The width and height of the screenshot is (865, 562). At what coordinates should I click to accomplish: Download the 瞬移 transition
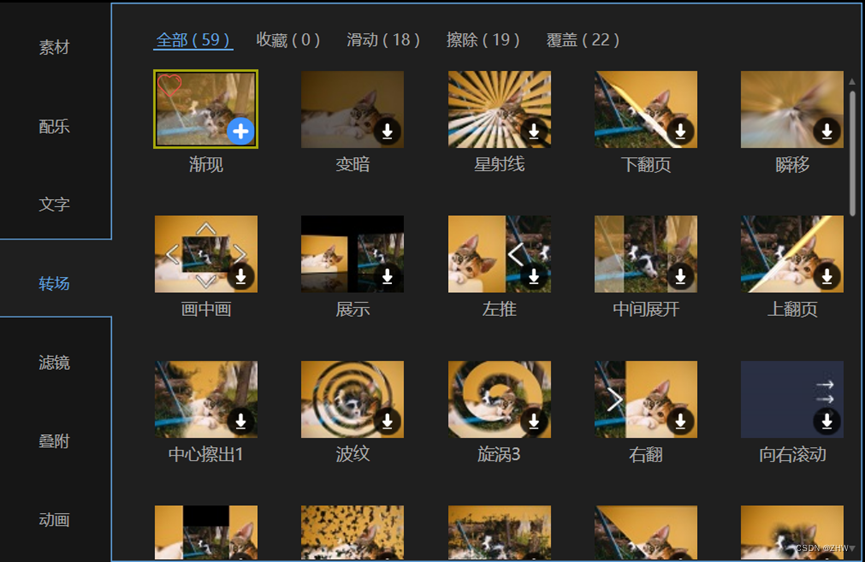click(827, 131)
